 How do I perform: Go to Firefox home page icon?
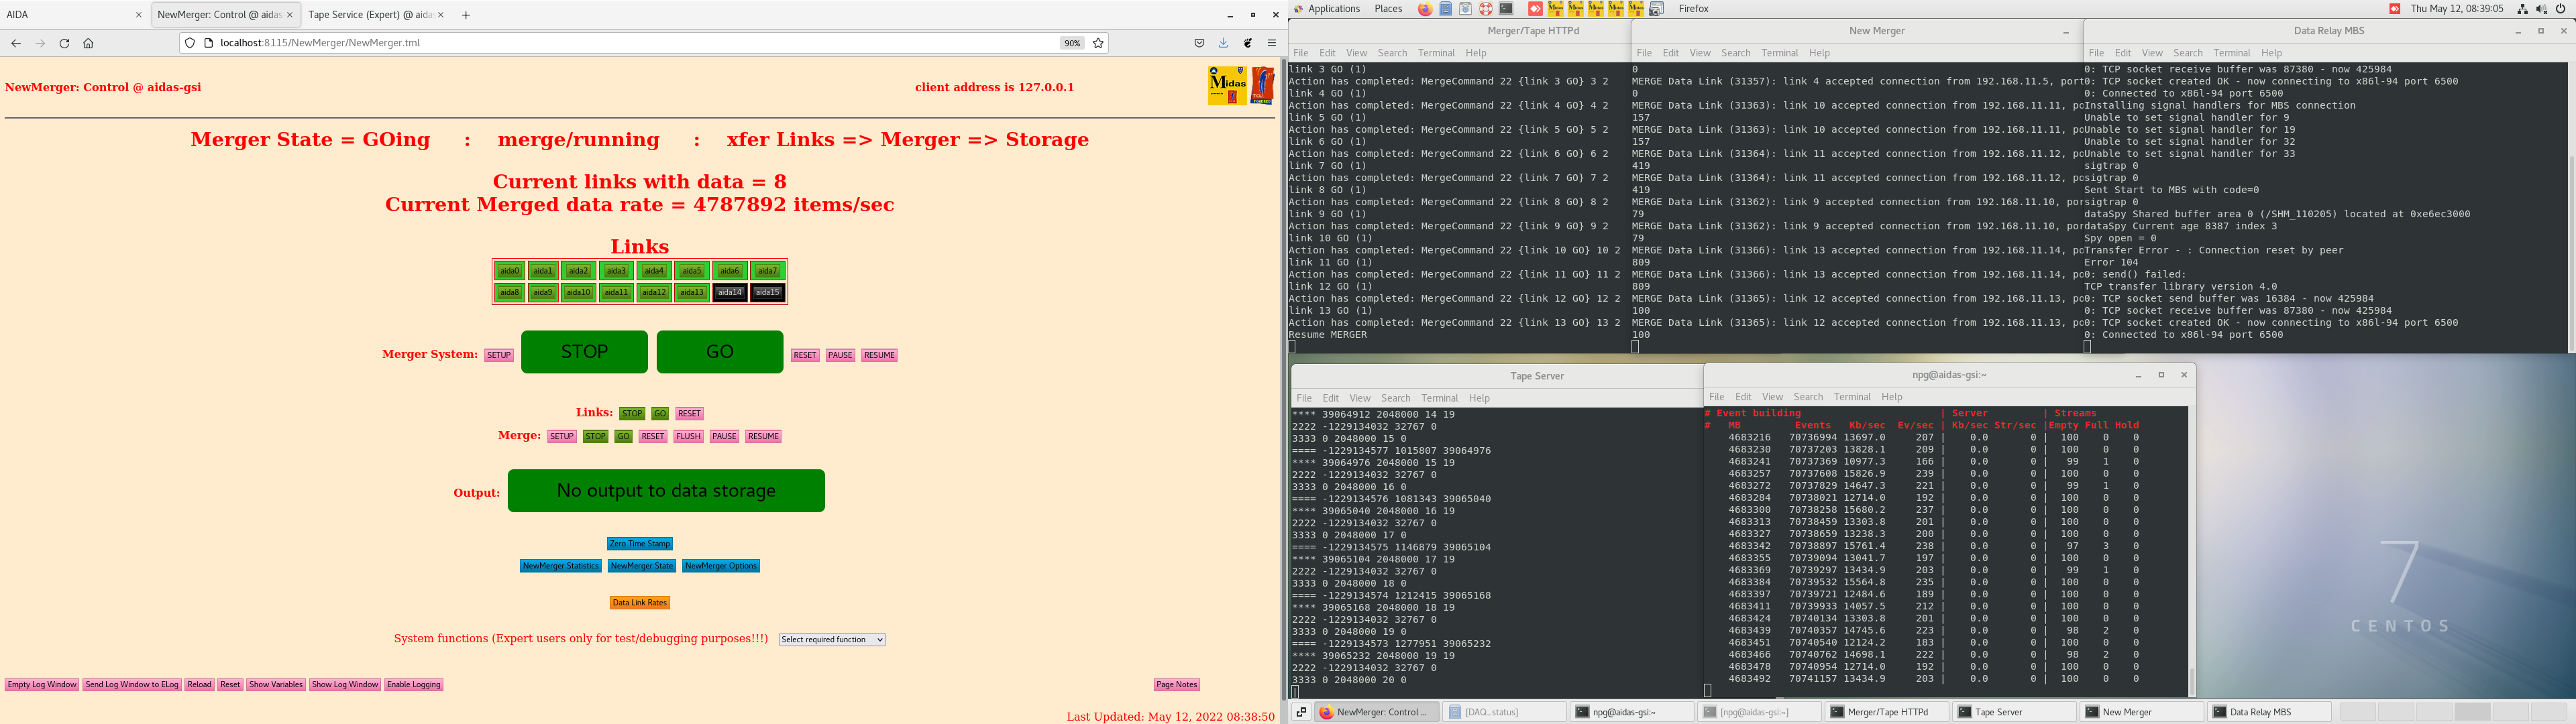click(x=88, y=43)
